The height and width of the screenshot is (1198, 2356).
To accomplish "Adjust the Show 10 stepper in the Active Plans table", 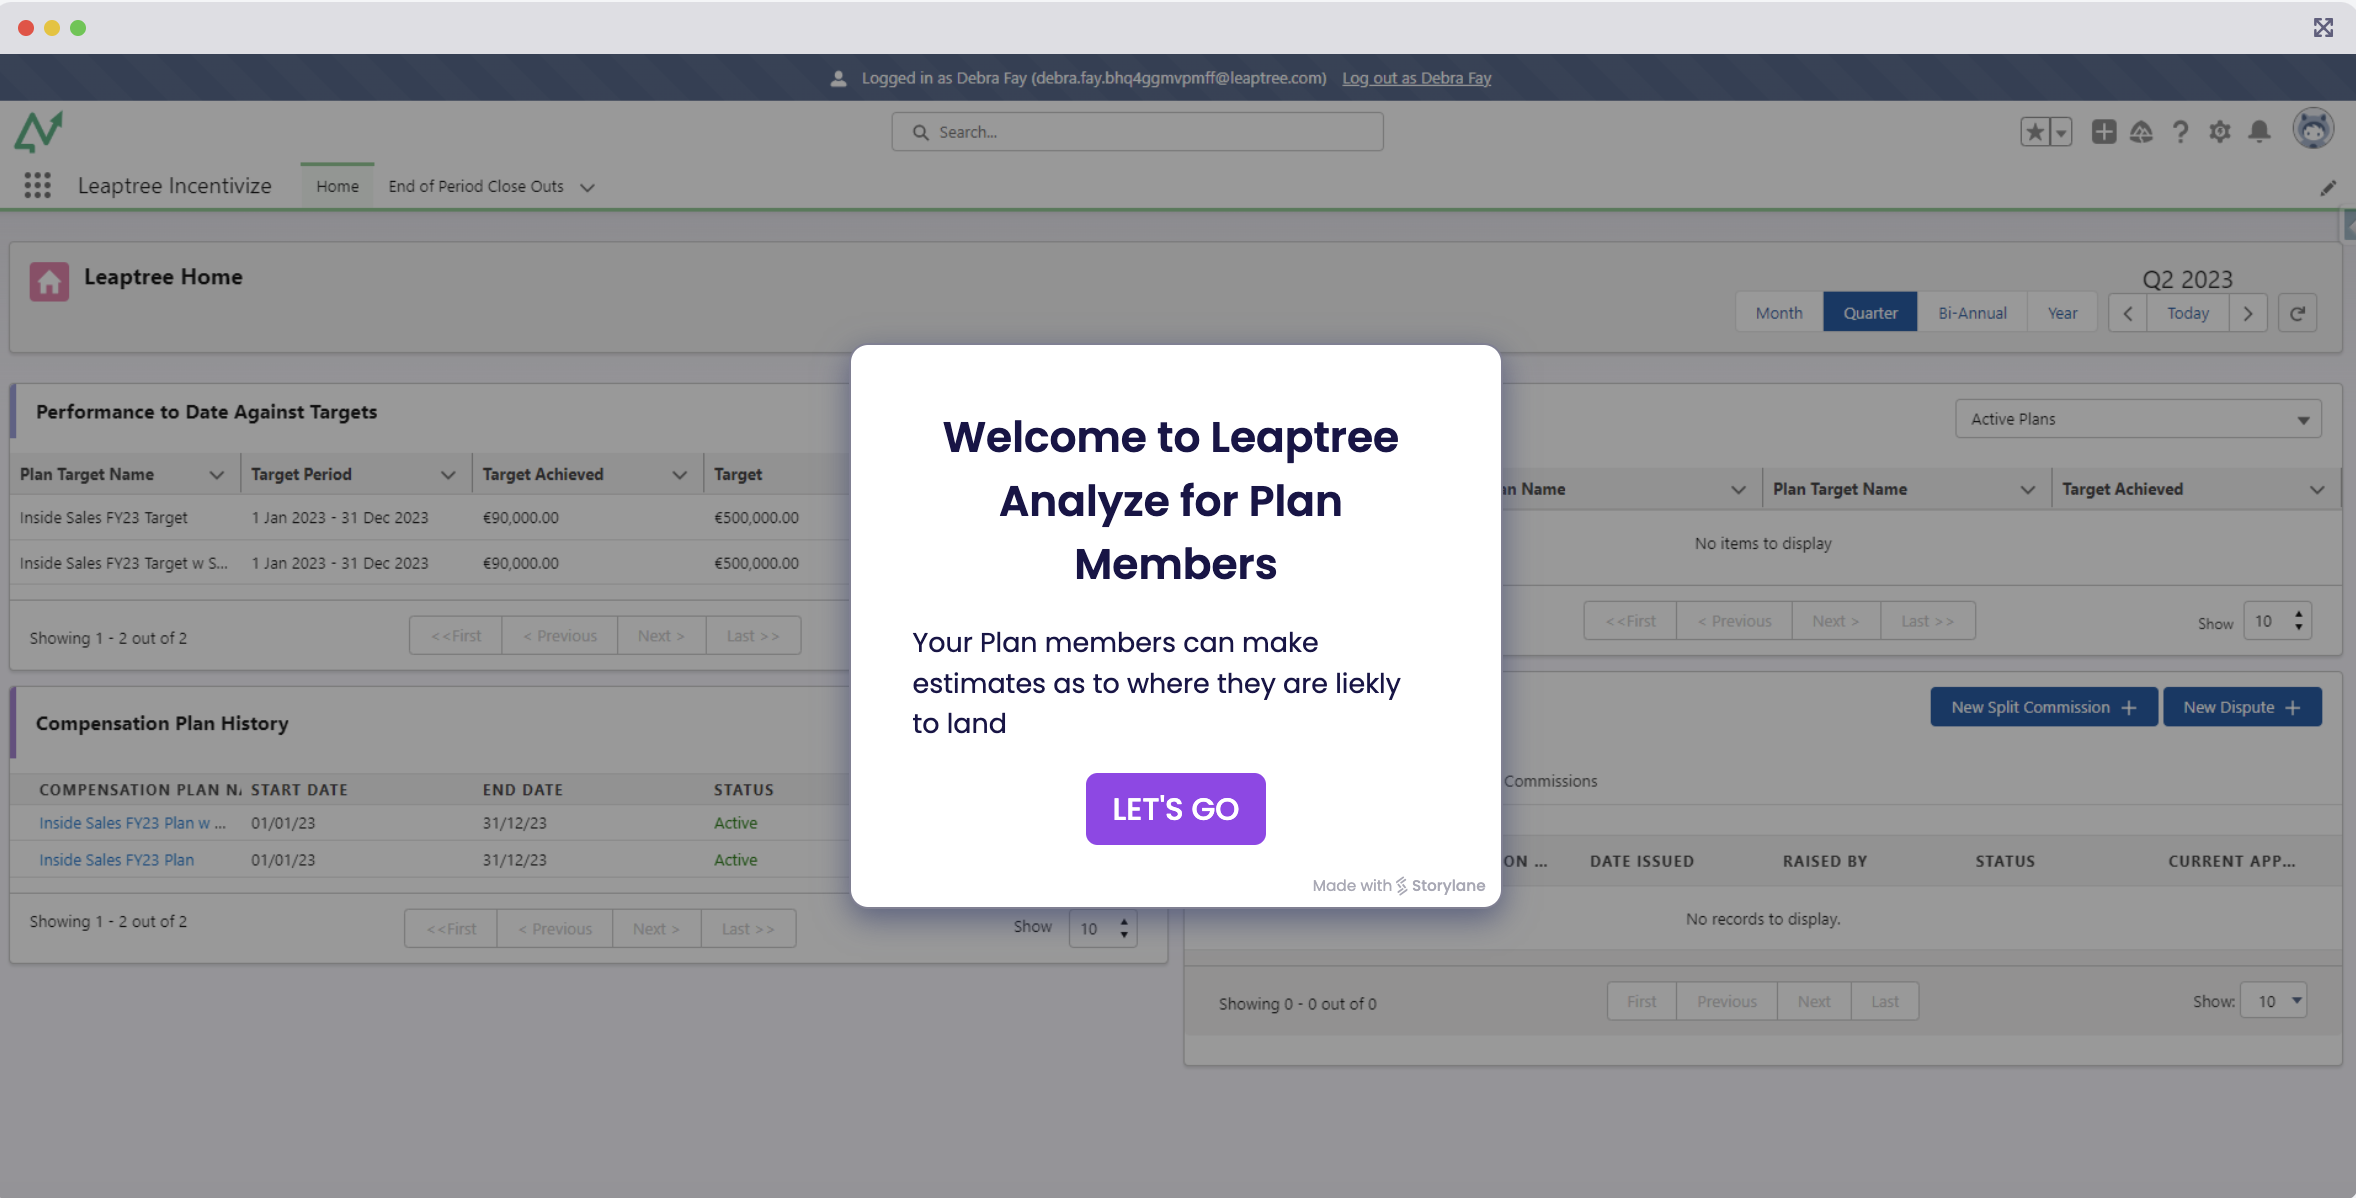I will (x=2298, y=621).
